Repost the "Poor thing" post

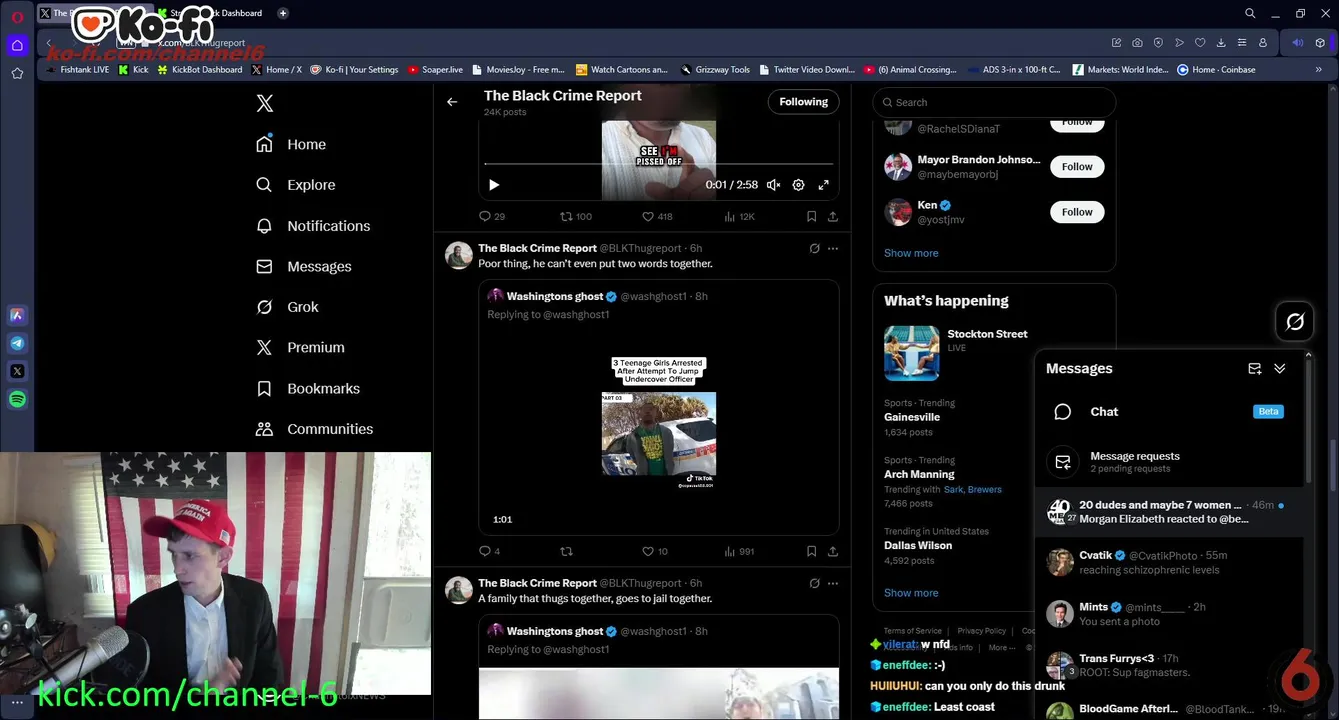(567, 551)
